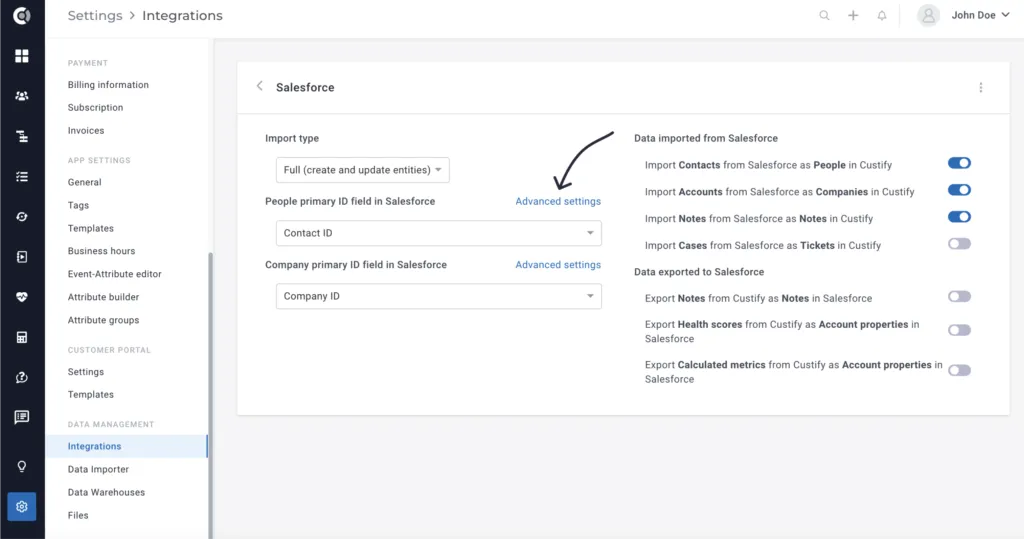Toggle Import Contacts as People switch
Image resolution: width=1024 pixels, height=539 pixels.
(x=959, y=163)
